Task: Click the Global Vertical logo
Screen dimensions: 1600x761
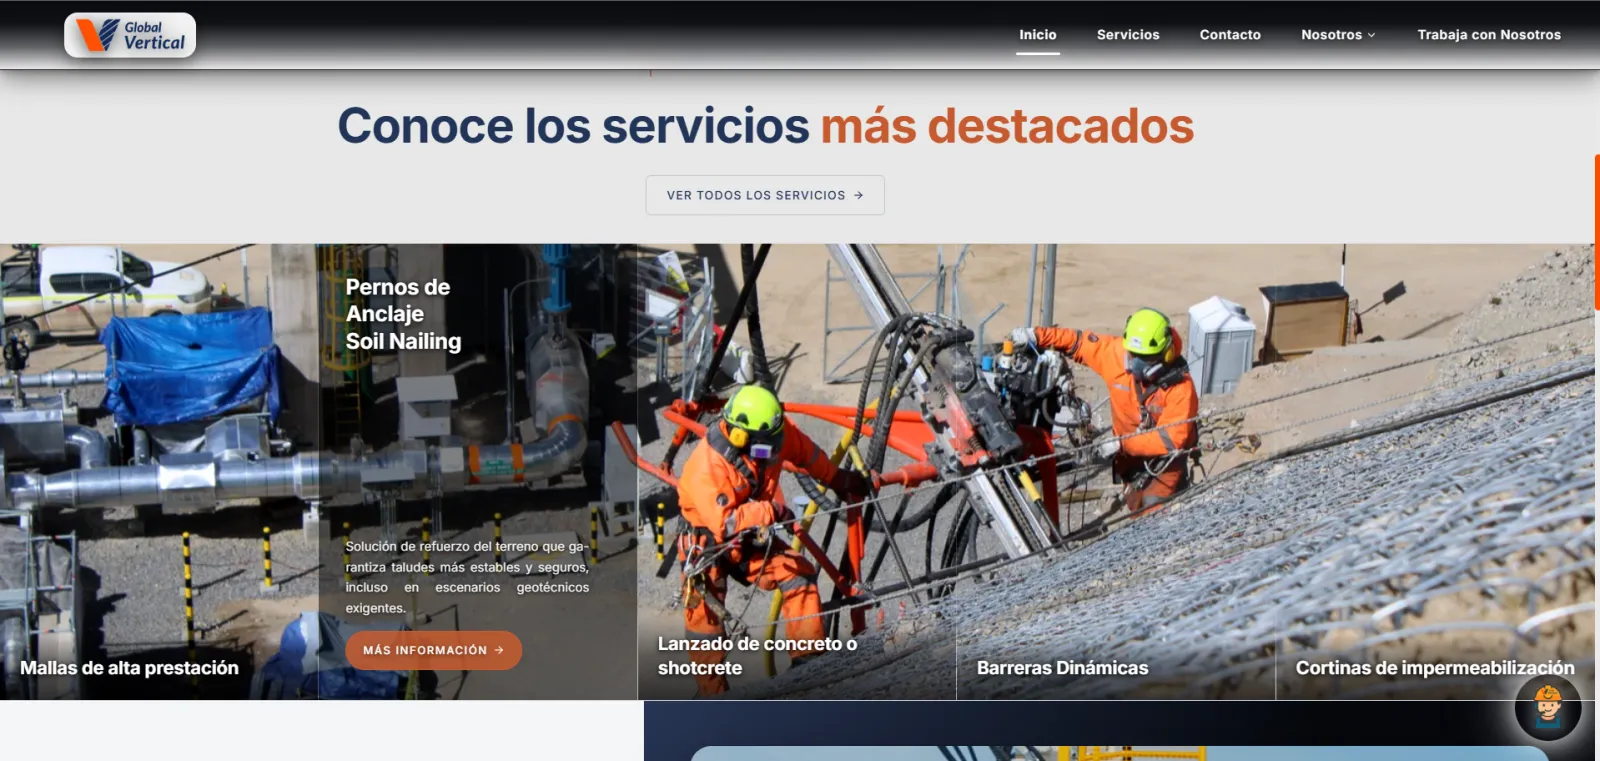Action: tap(130, 35)
